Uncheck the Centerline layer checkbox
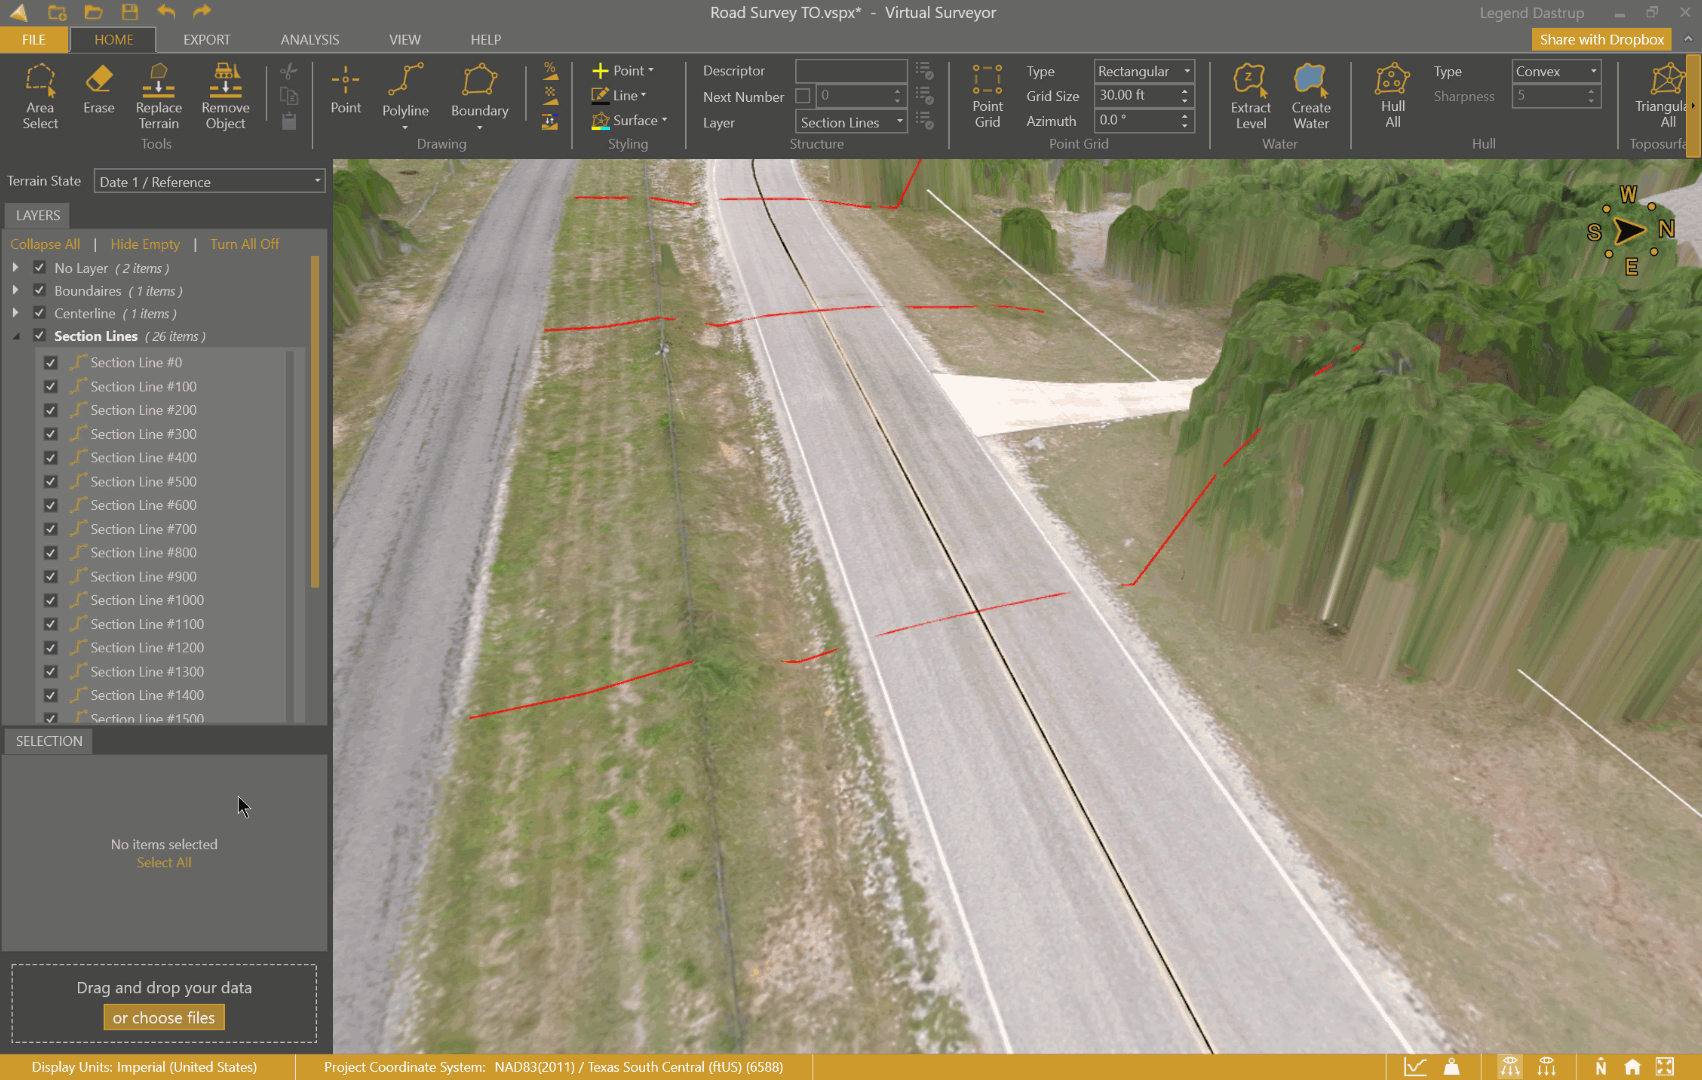 coord(40,313)
